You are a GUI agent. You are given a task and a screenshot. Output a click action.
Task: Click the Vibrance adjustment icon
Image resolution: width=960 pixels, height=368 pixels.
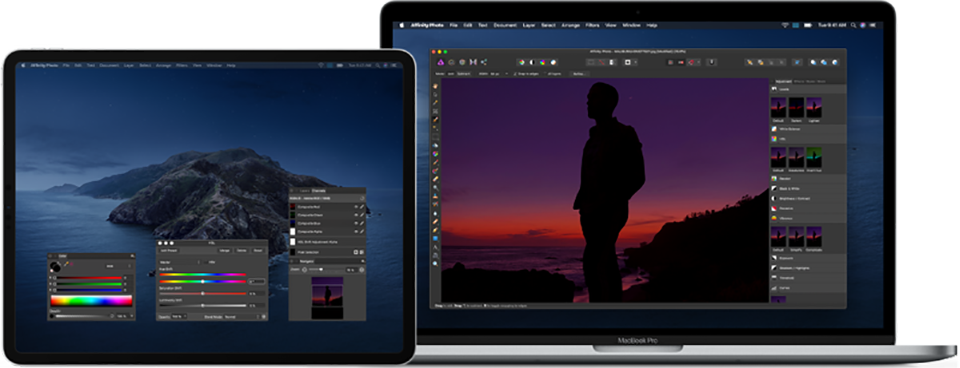pos(774,218)
